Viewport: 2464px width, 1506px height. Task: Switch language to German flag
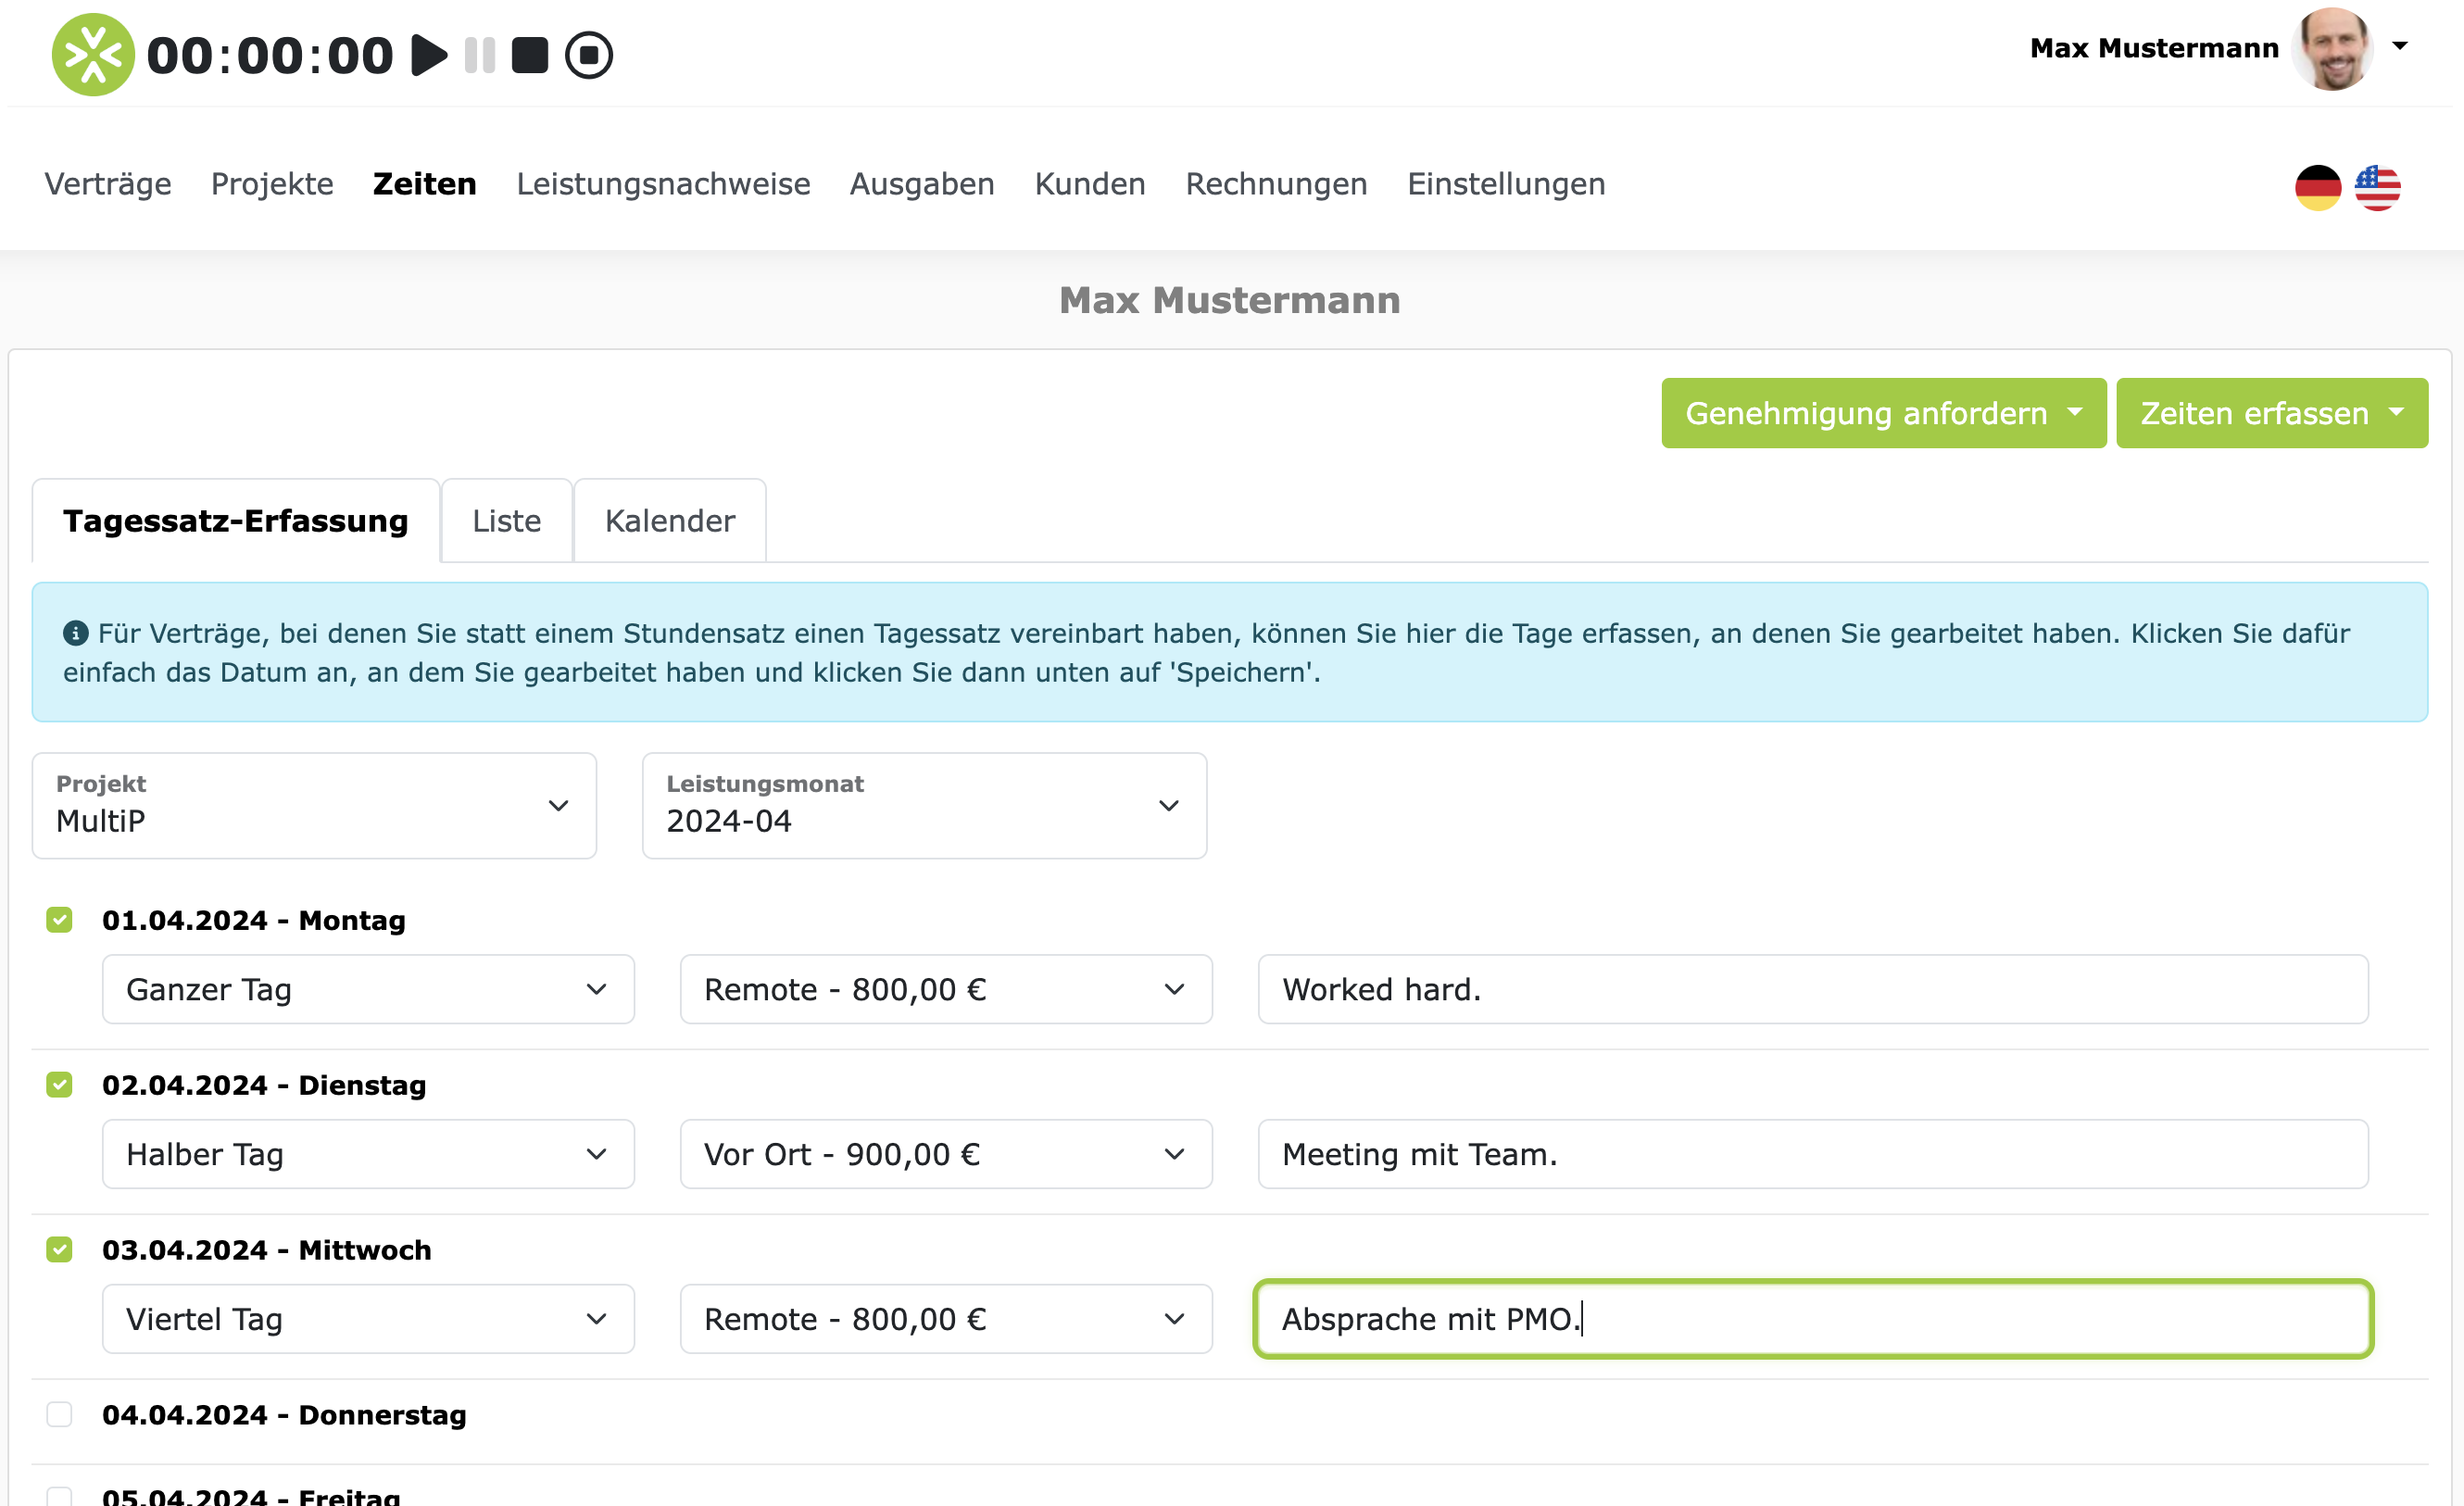pyautogui.click(x=2318, y=187)
